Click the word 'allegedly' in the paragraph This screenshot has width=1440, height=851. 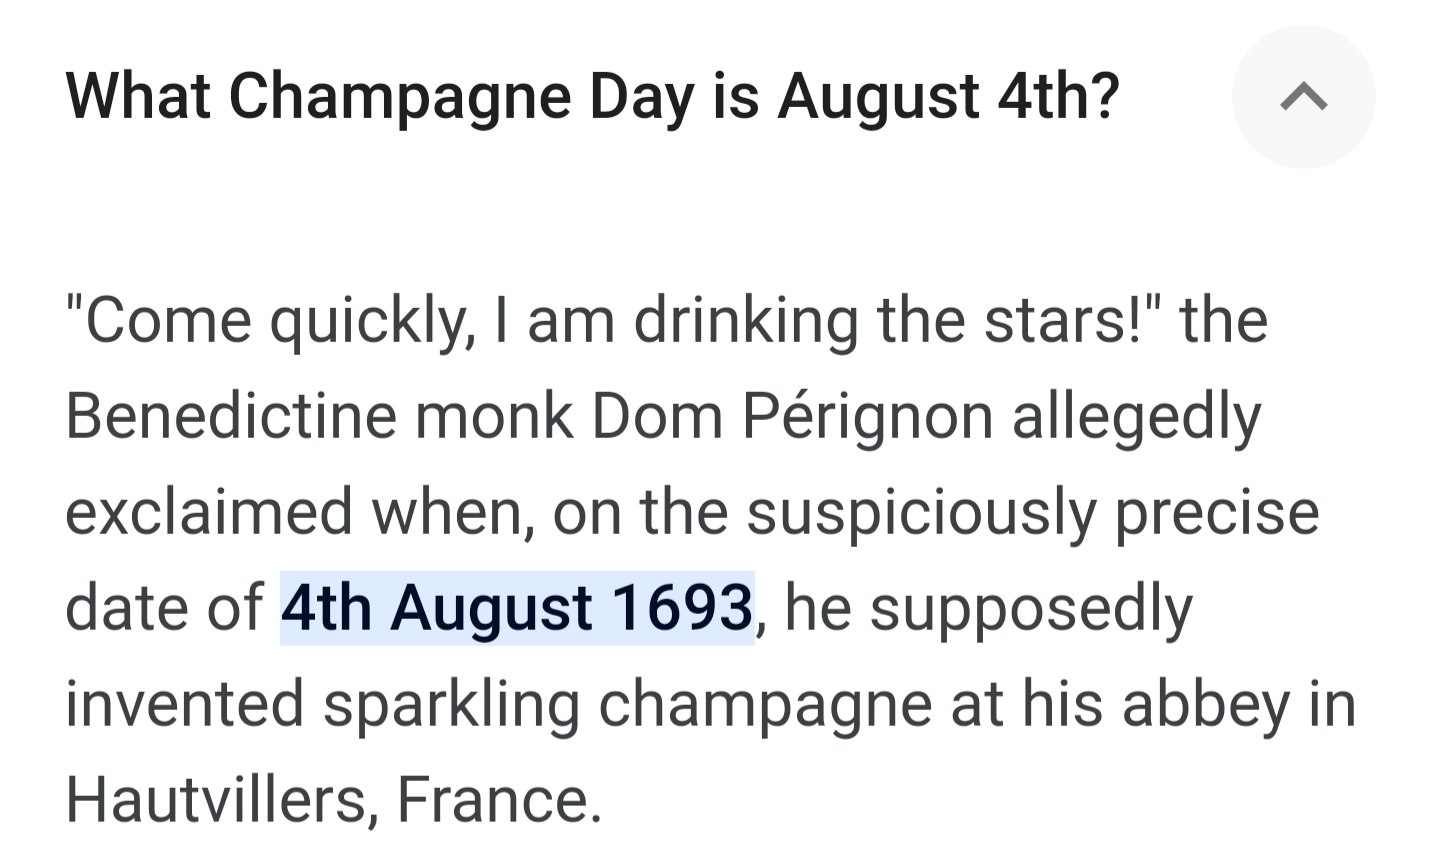point(1136,417)
